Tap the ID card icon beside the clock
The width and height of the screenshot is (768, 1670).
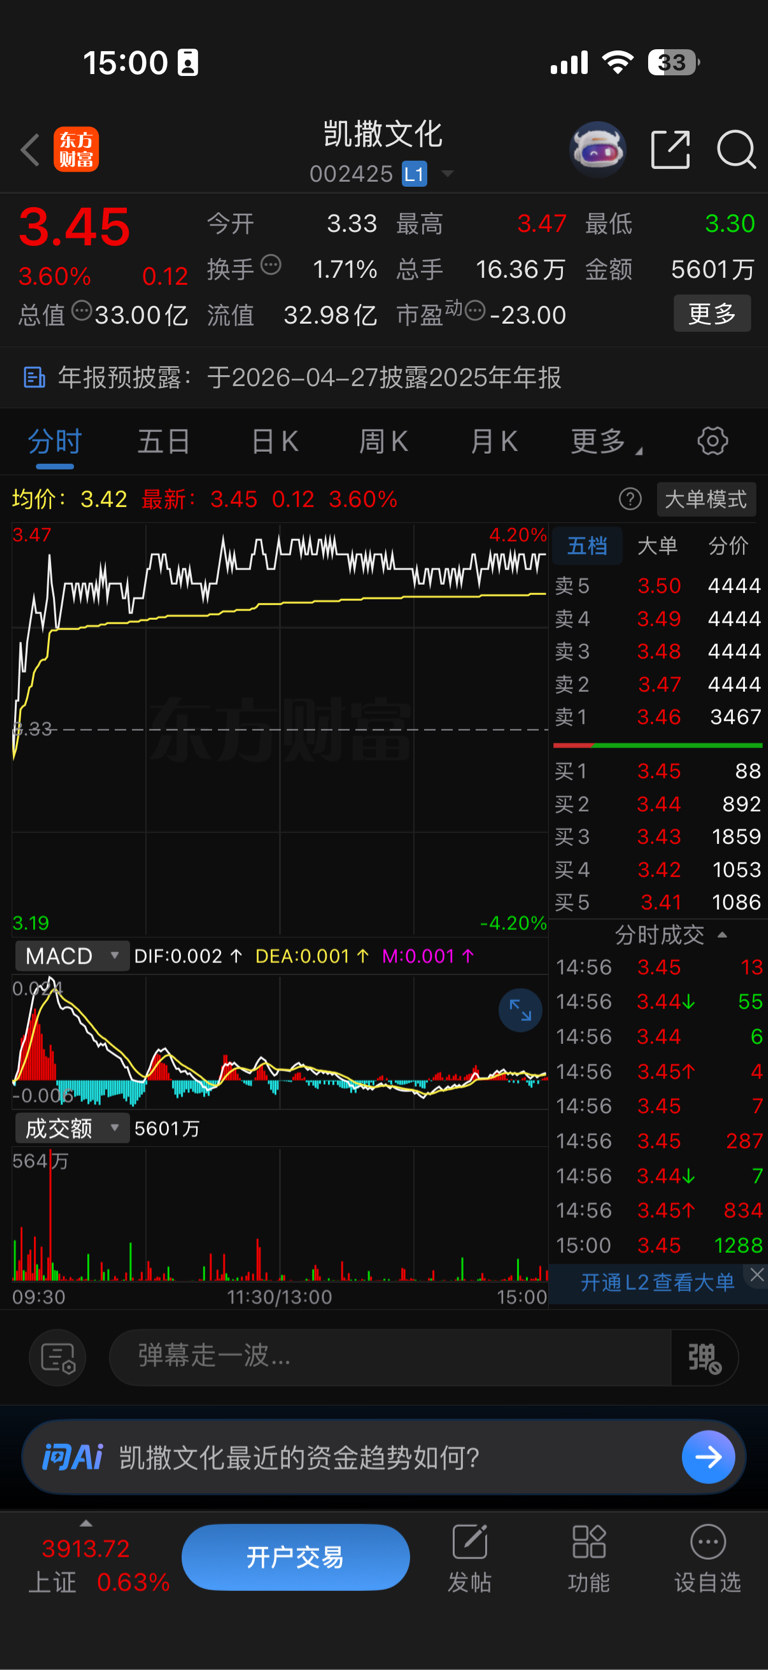coord(188,63)
